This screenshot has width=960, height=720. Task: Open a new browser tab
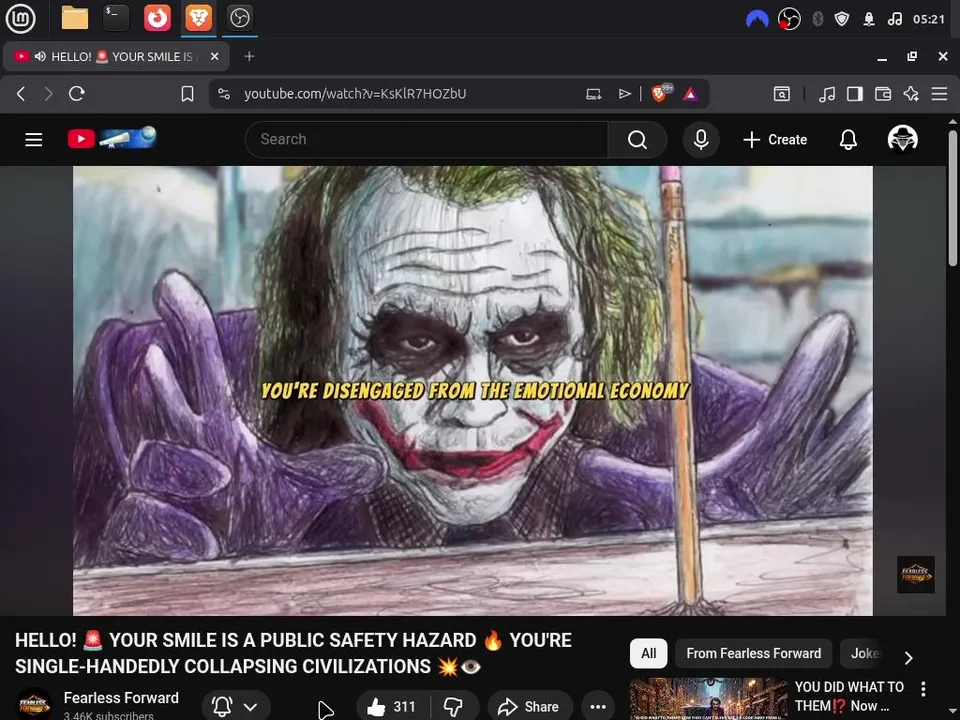[x=249, y=56]
